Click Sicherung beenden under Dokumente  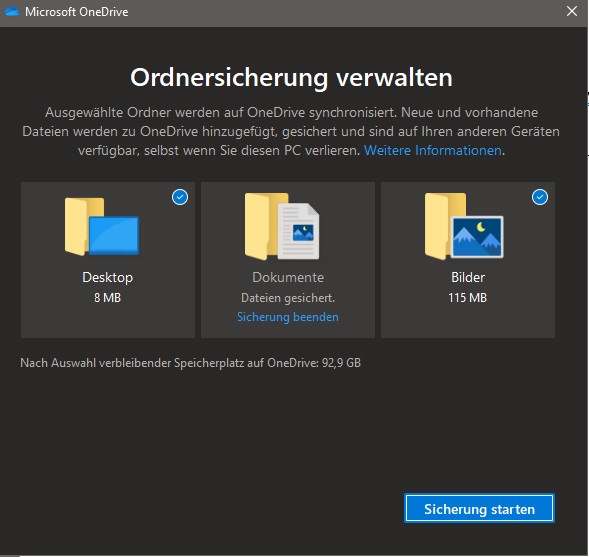point(288,317)
